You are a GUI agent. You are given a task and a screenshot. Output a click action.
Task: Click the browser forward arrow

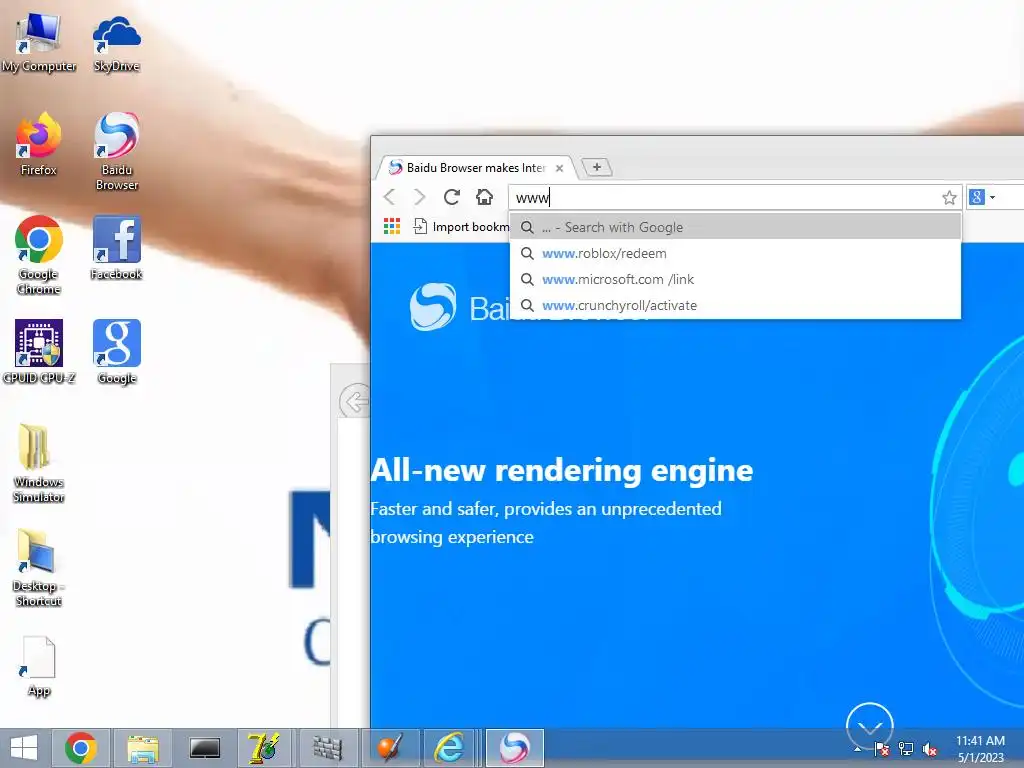click(420, 197)
